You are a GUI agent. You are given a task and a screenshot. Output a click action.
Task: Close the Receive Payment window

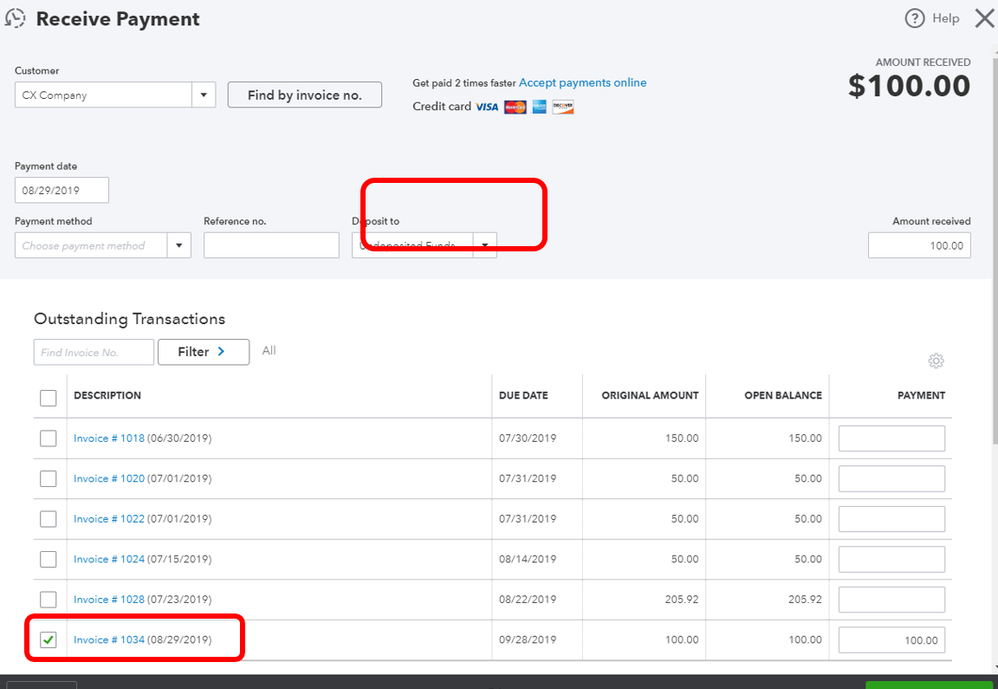(x=984, y=18)
